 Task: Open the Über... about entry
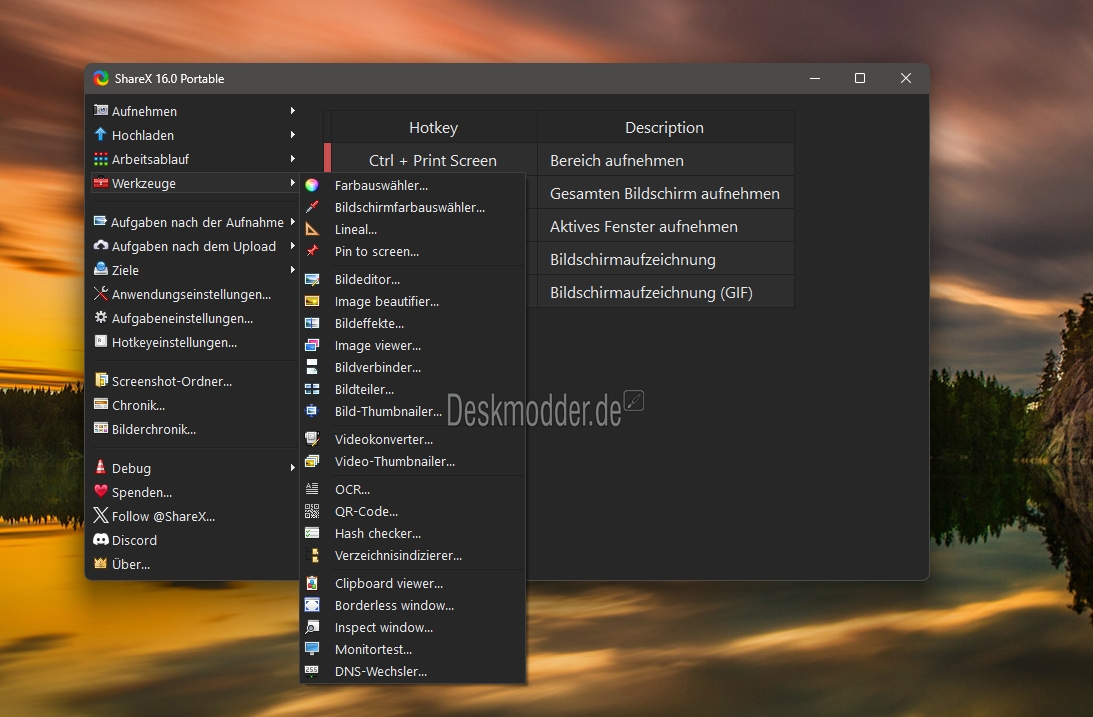pos(195,564)
